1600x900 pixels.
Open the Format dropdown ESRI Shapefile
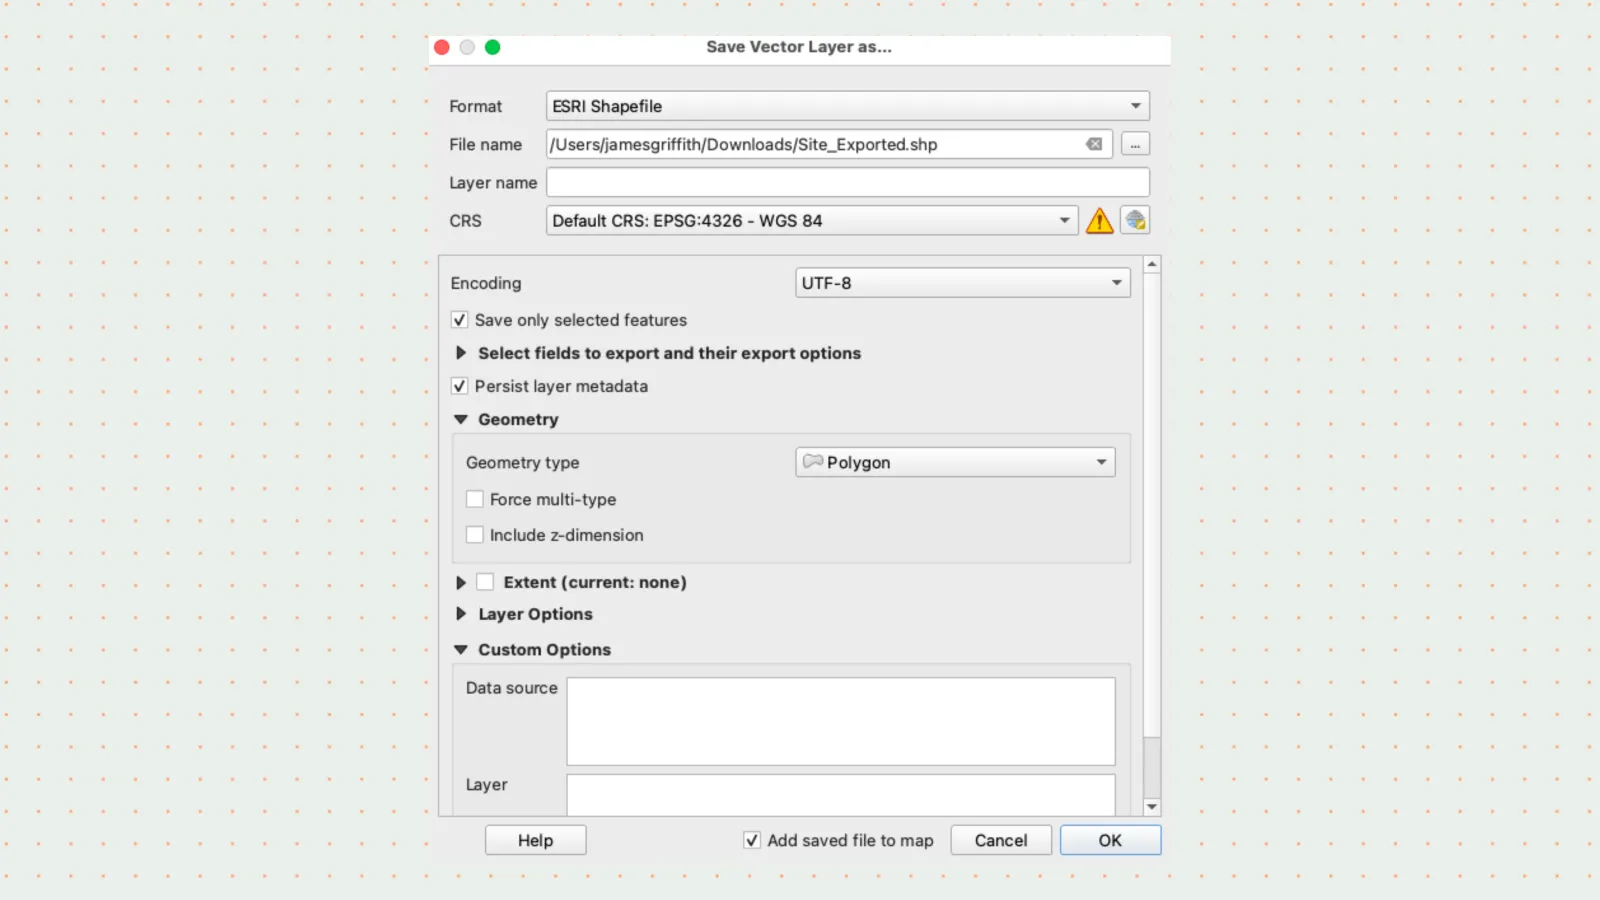848,106
